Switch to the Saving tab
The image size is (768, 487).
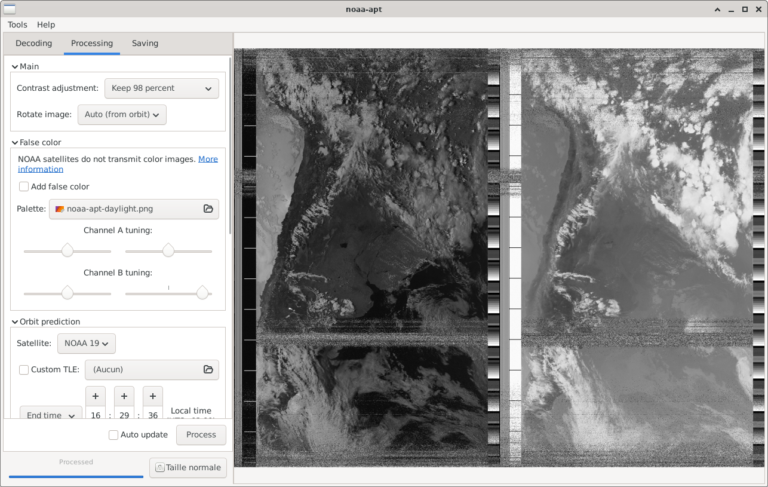[x=145, y=43]
